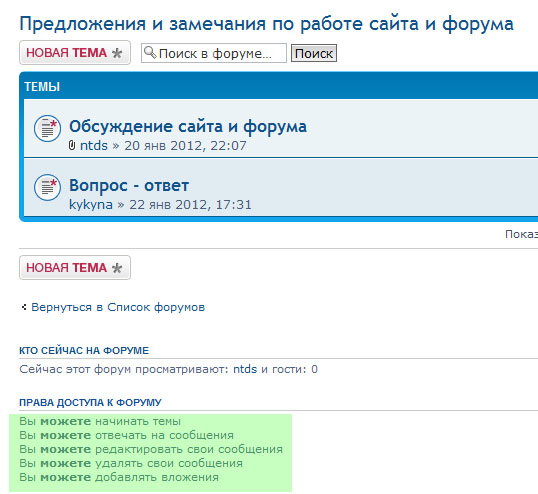The height and width of the screenshot is (494, 538).
Task: Open the topic Обсуждение сайта и форума
Action: pos(188,126)
